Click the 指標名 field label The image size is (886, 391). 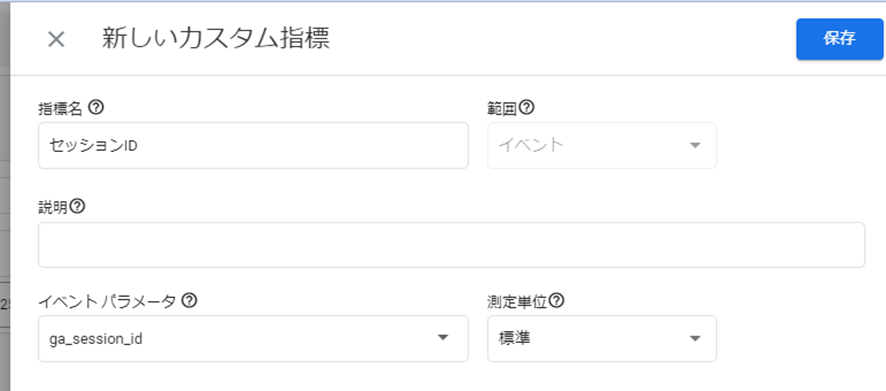60,108
